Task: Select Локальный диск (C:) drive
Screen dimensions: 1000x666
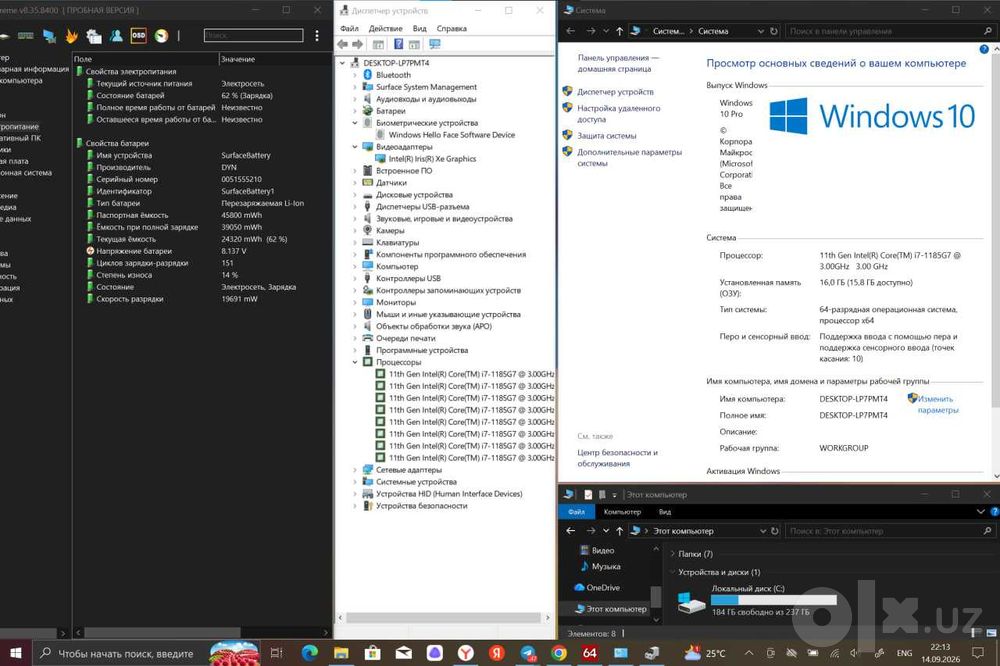Action: 757,600
